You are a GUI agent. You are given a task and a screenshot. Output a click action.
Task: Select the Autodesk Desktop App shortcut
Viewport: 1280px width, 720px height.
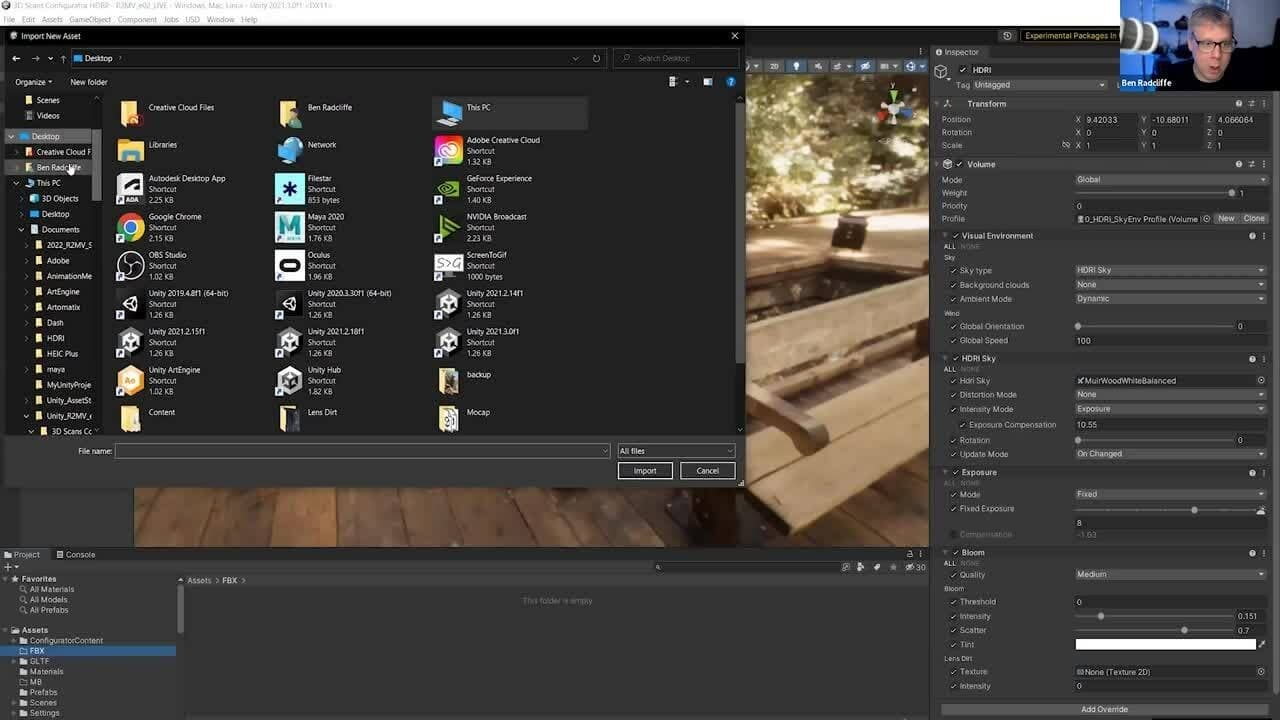172,189
